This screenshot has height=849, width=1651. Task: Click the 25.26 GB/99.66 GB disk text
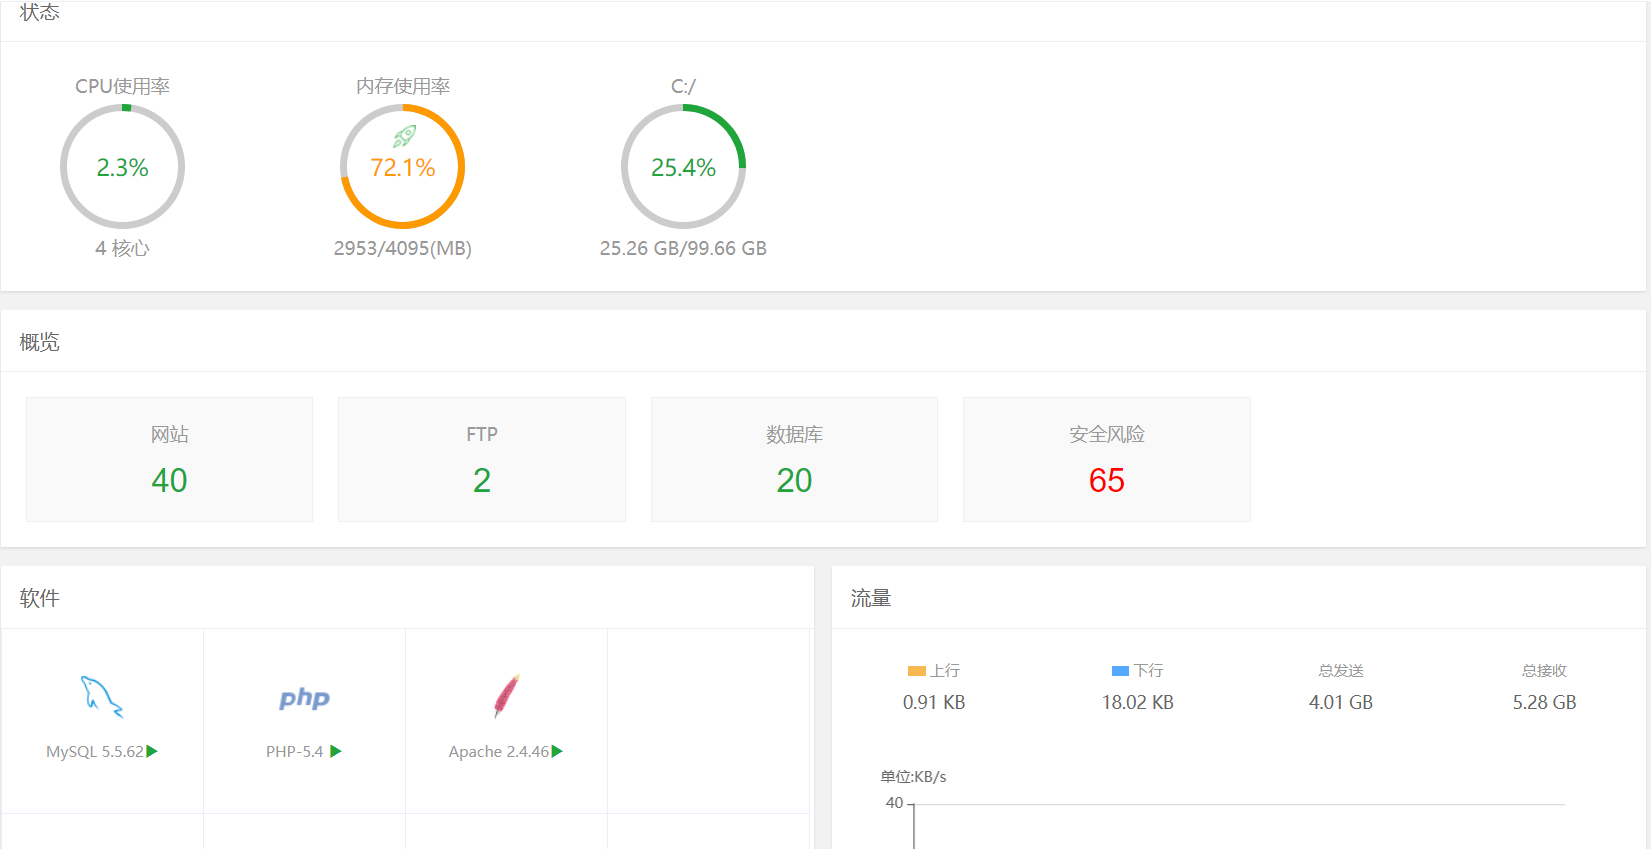[684, 248]
